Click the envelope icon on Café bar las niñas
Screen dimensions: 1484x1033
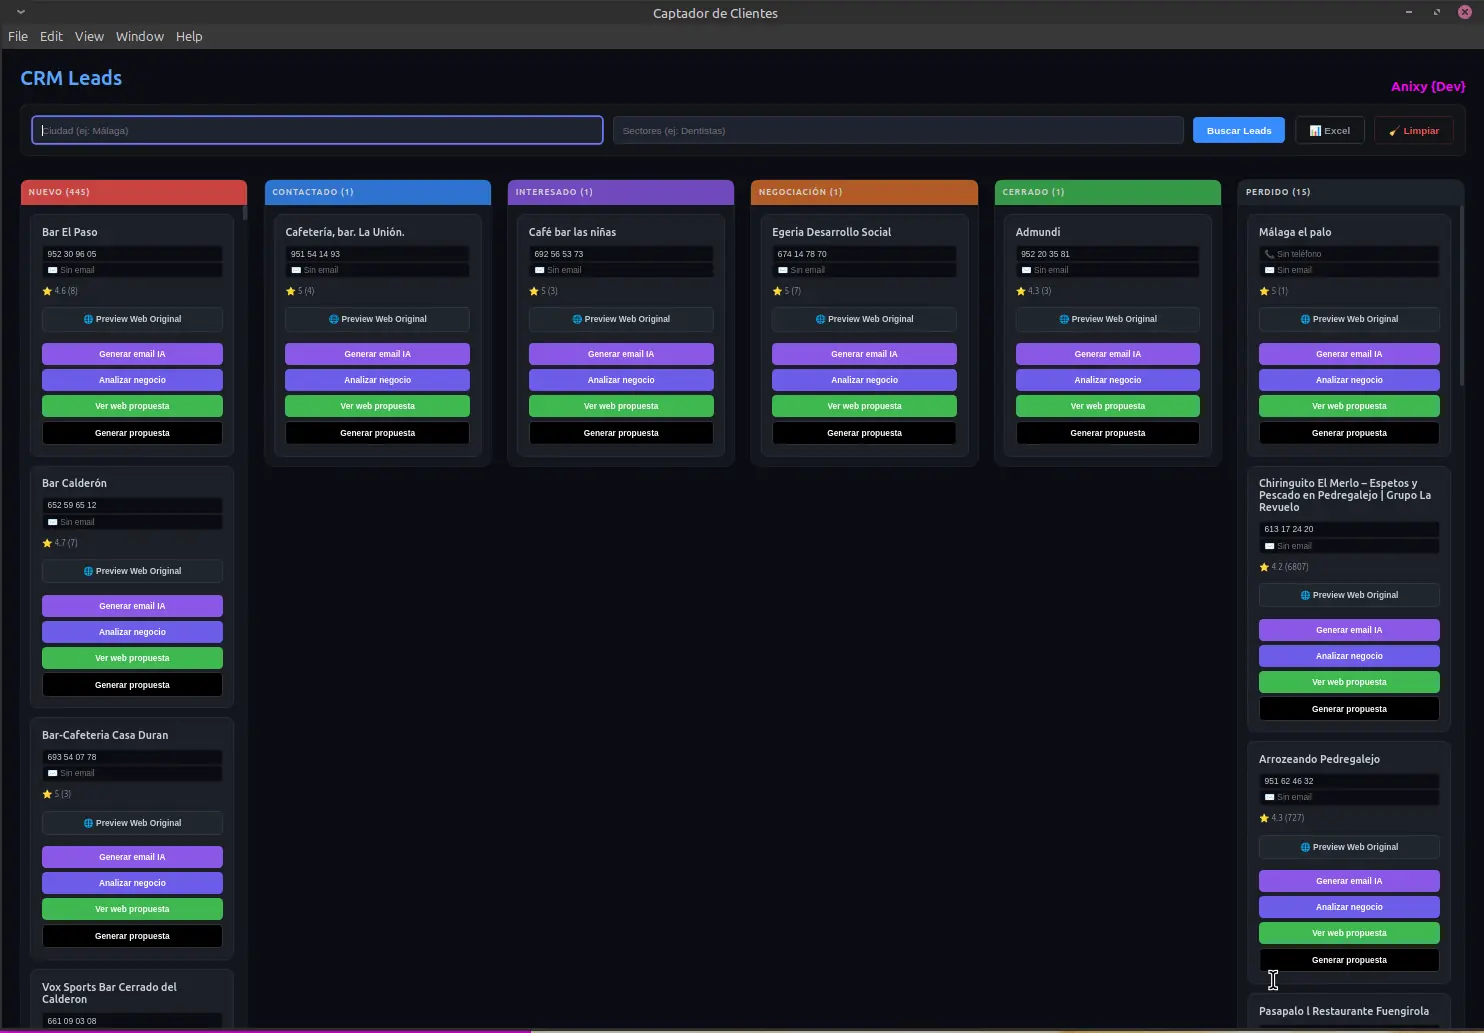click(541, 270)
